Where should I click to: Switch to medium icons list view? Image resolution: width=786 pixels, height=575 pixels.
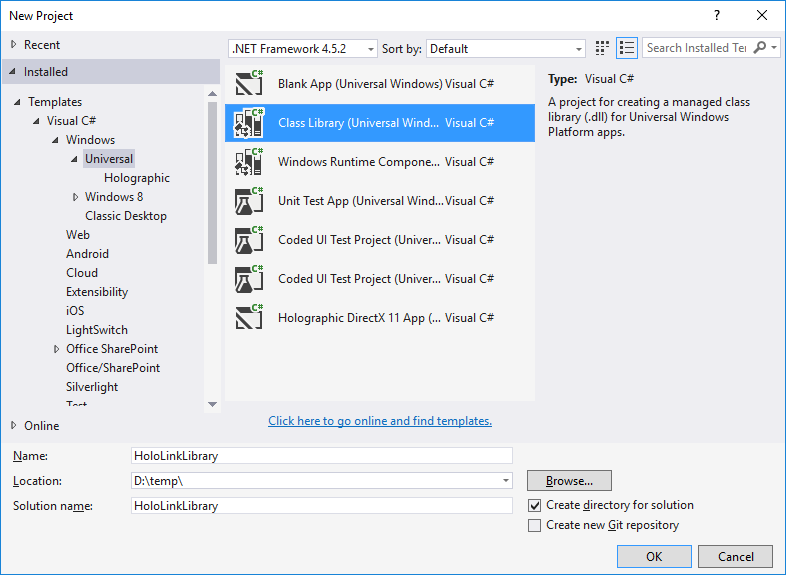(627, 48)
